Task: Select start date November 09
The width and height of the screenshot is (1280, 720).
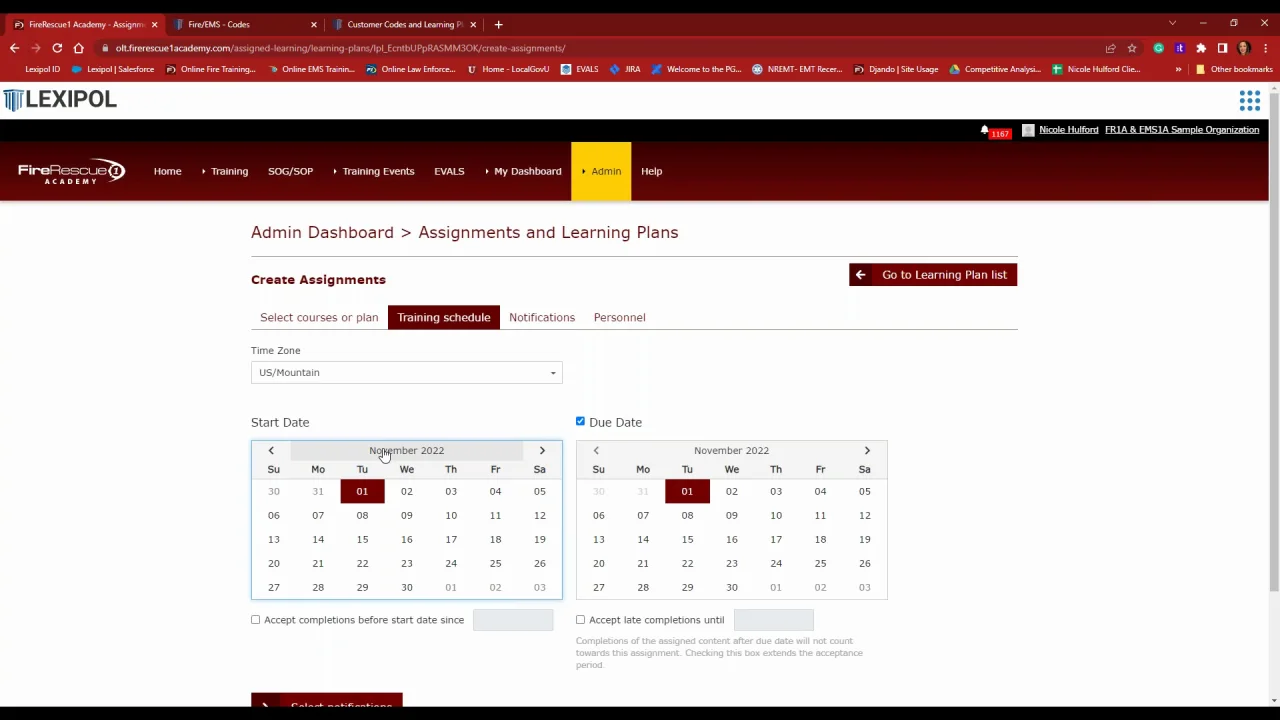Action: [406, 515]
